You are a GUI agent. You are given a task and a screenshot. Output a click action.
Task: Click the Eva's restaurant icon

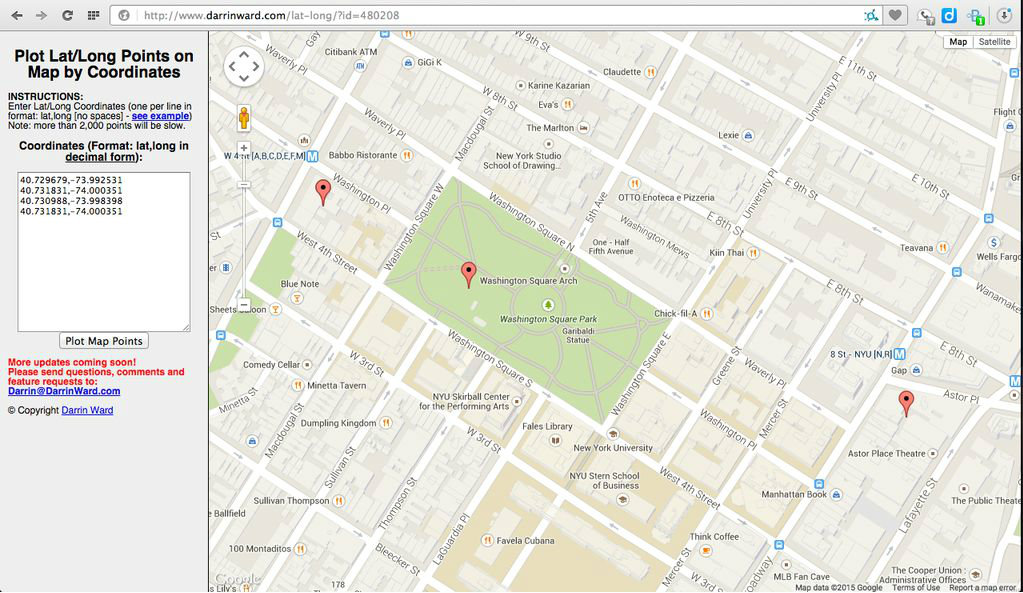click(568, 104)
